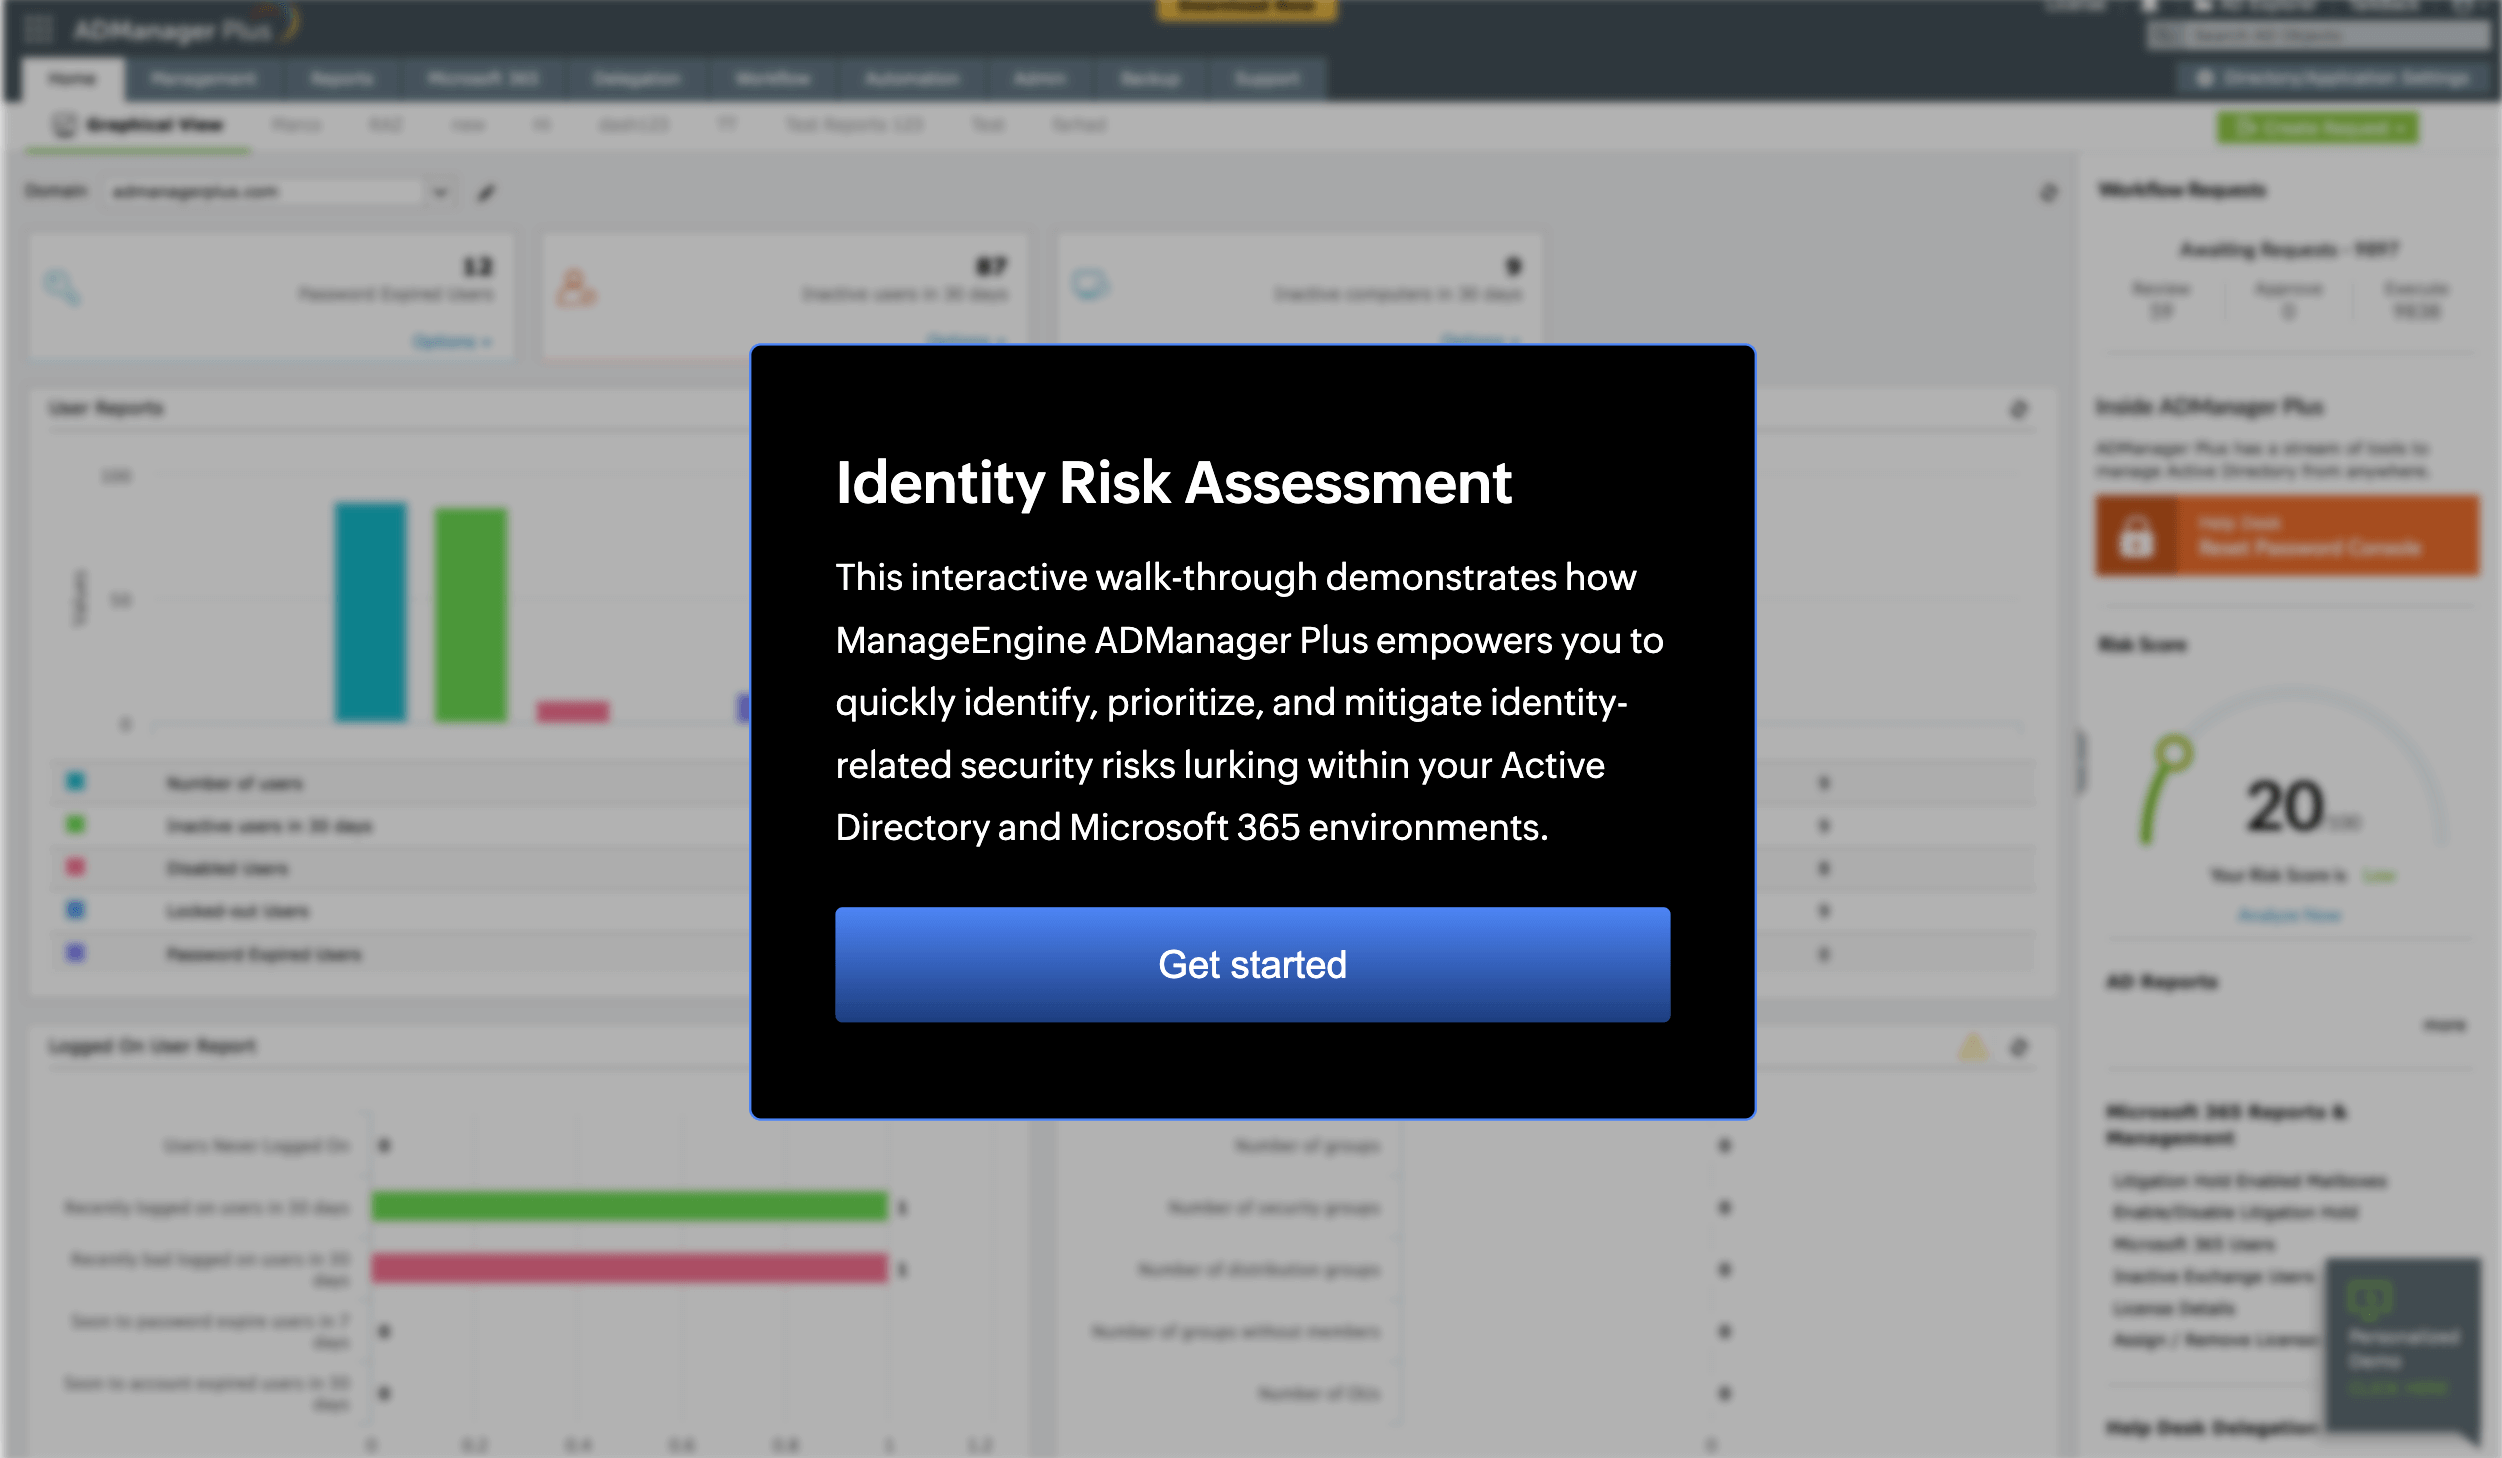
Task: Click the search field in the top bar
Action: (2320, 33)
